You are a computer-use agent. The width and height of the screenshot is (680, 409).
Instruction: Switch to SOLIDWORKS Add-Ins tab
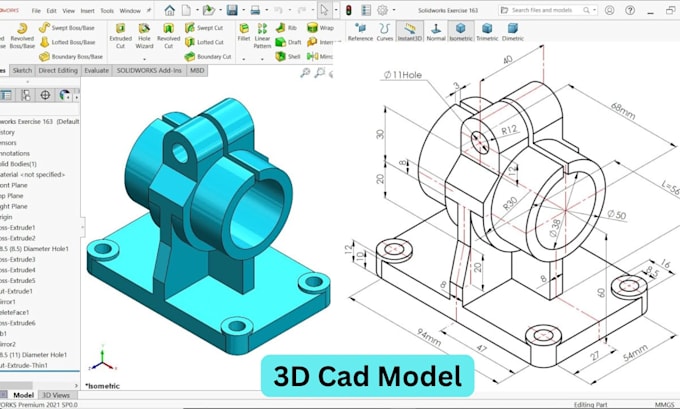tap(149, 70)
